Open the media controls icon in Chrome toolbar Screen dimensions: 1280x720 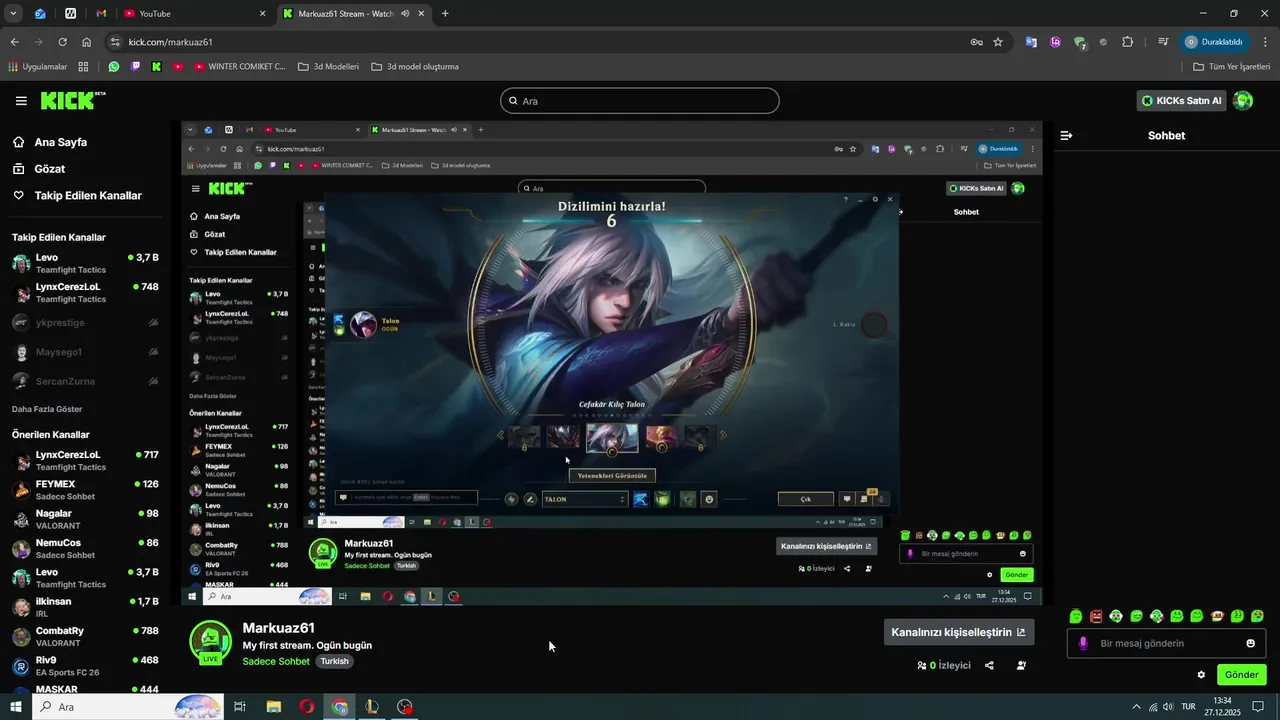coord(1163,42)
